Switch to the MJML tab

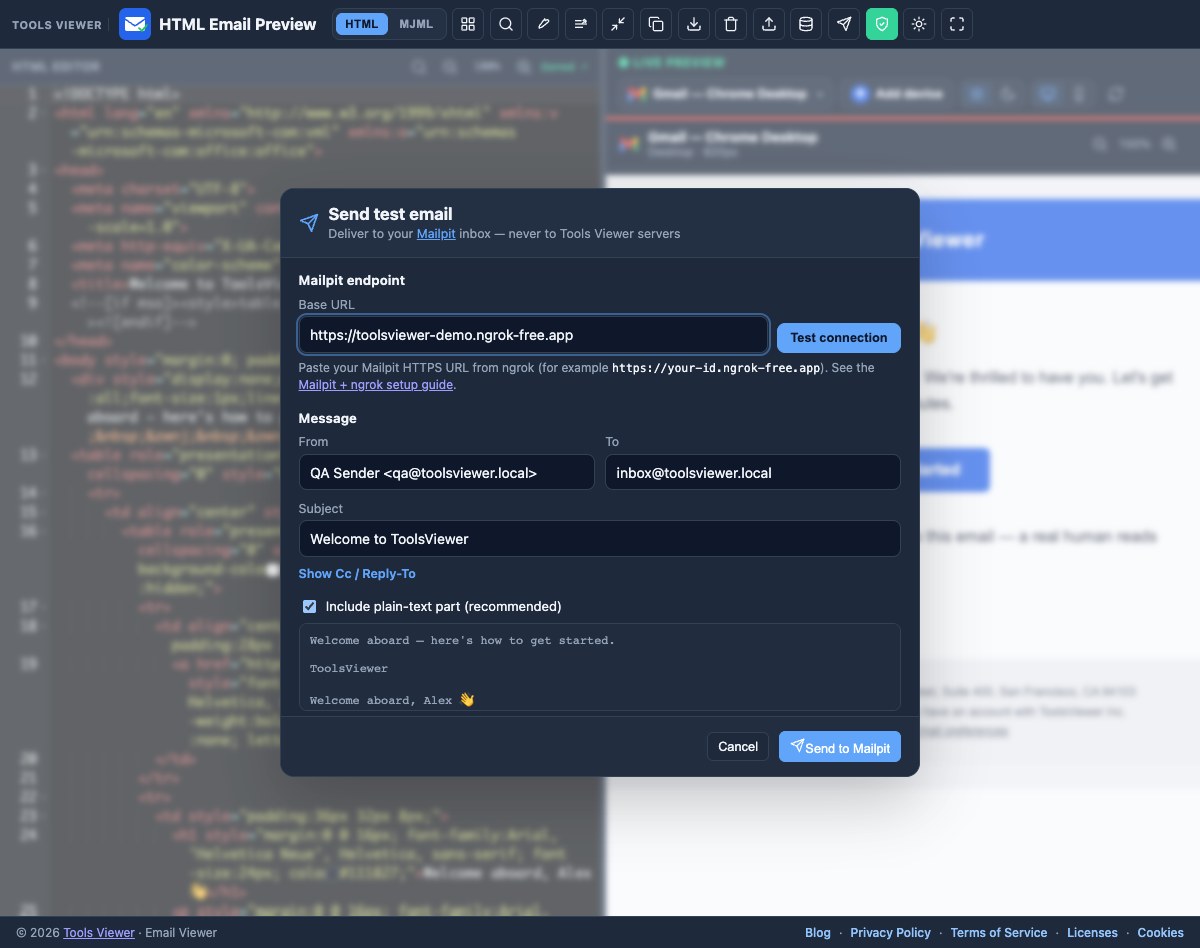pos(416,24)
